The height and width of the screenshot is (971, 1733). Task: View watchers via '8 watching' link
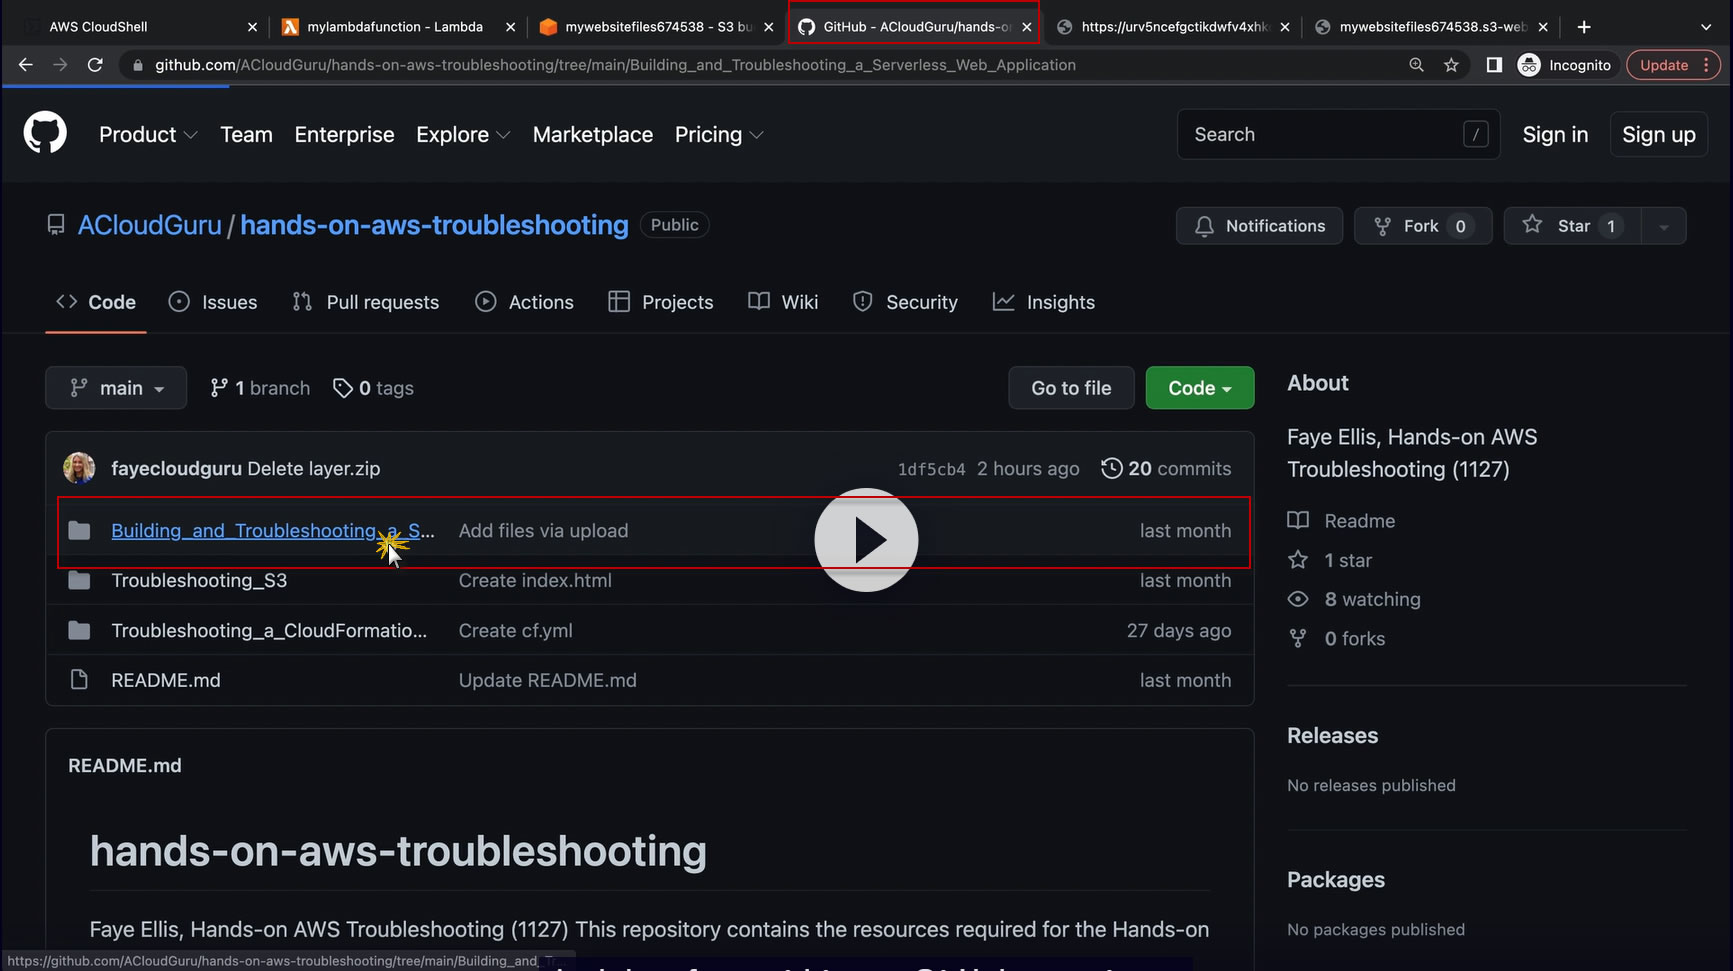click(x=1354, y=599)
